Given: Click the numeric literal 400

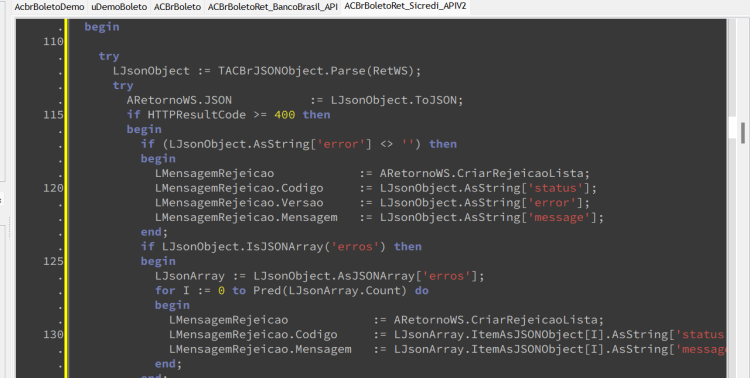Looking at the screenshot, I should pos(285,115).
